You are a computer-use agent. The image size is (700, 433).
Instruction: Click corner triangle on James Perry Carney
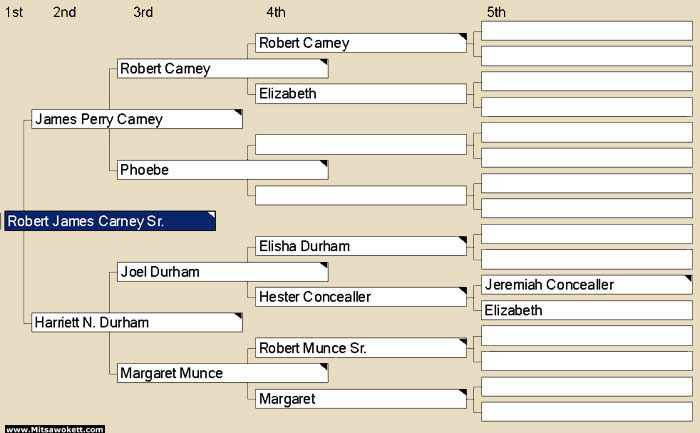coord(238,112)
